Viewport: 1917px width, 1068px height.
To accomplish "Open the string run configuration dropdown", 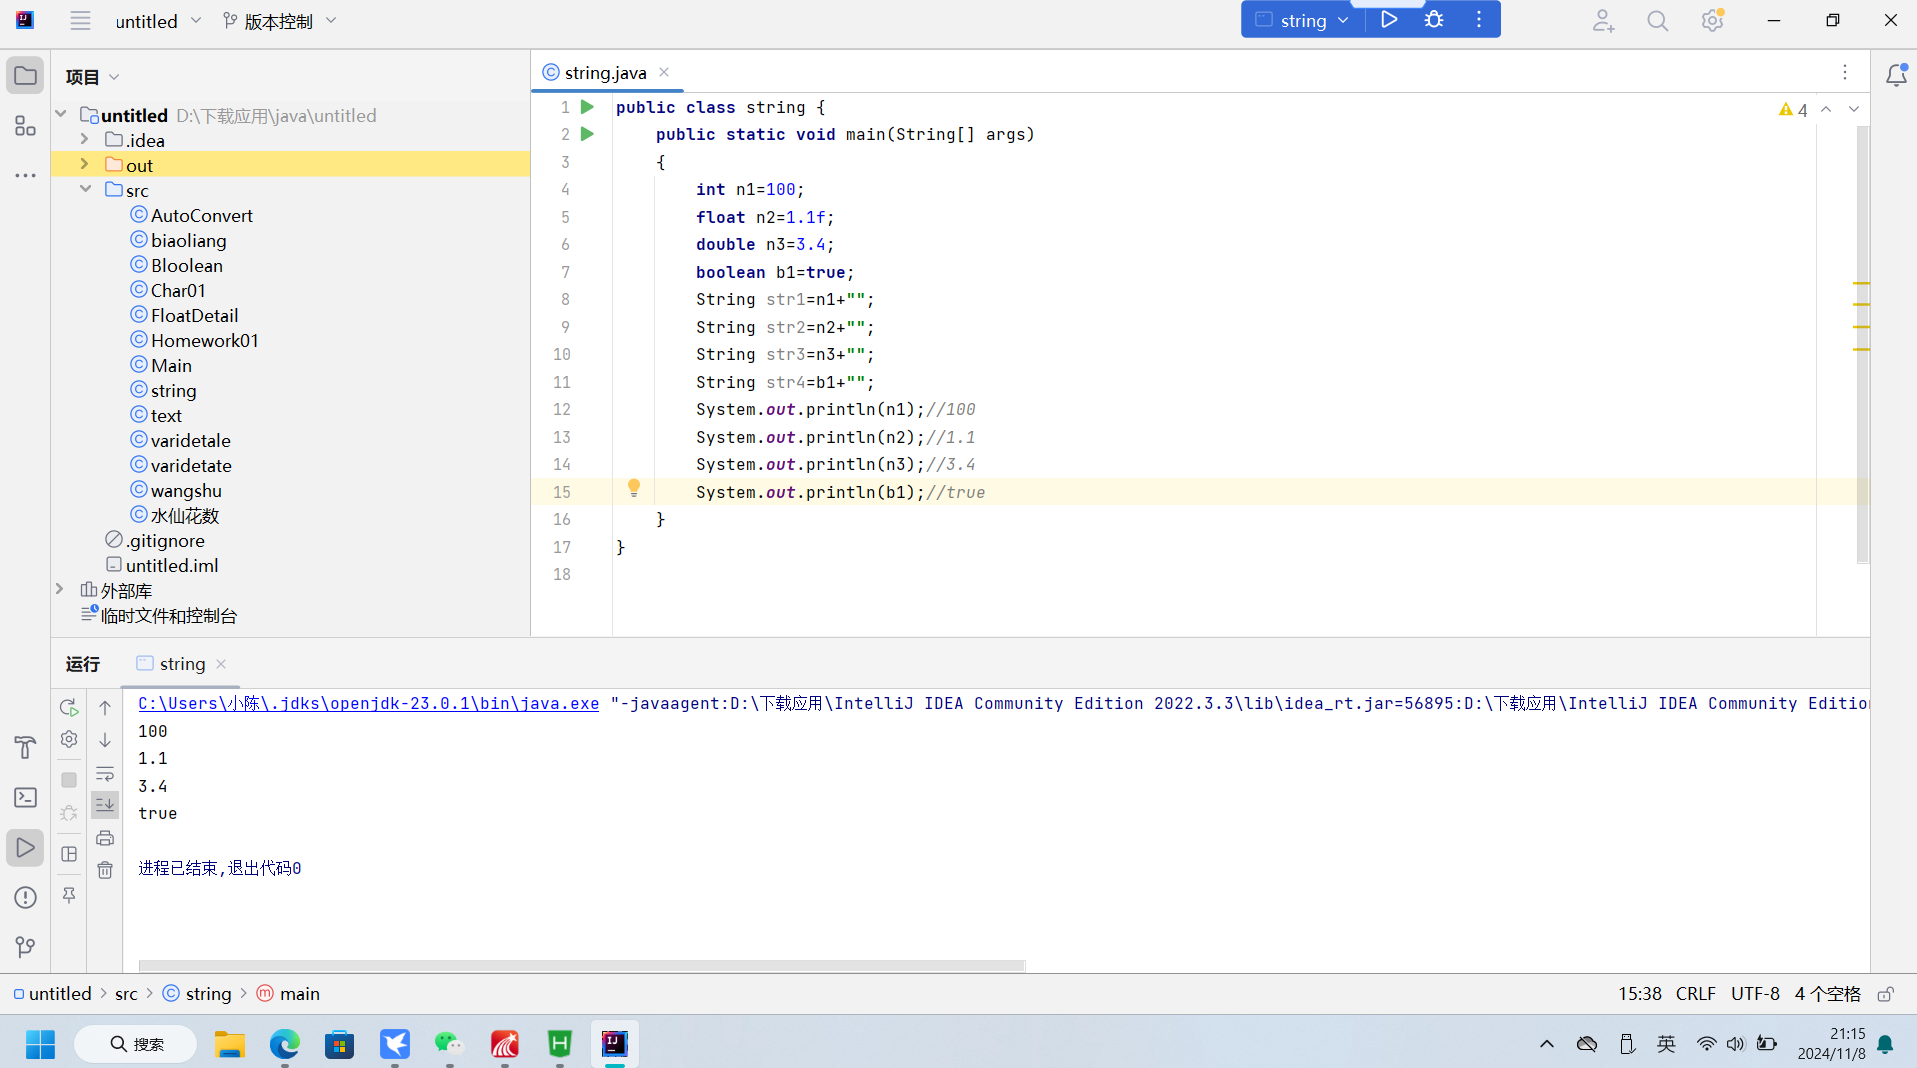I will [x=1303, y=20].
